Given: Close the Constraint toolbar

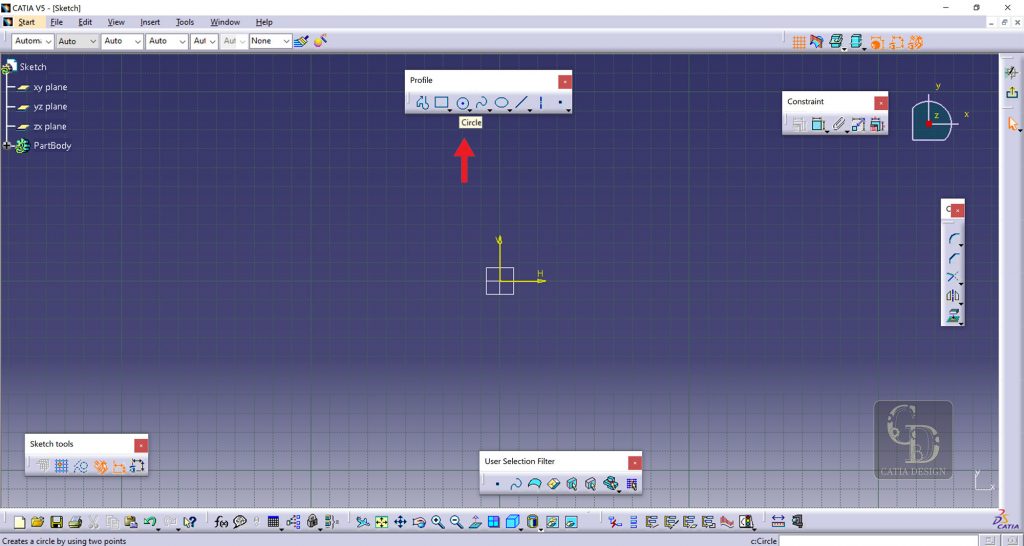Looking at the screenshot, I should pos(880,102).
